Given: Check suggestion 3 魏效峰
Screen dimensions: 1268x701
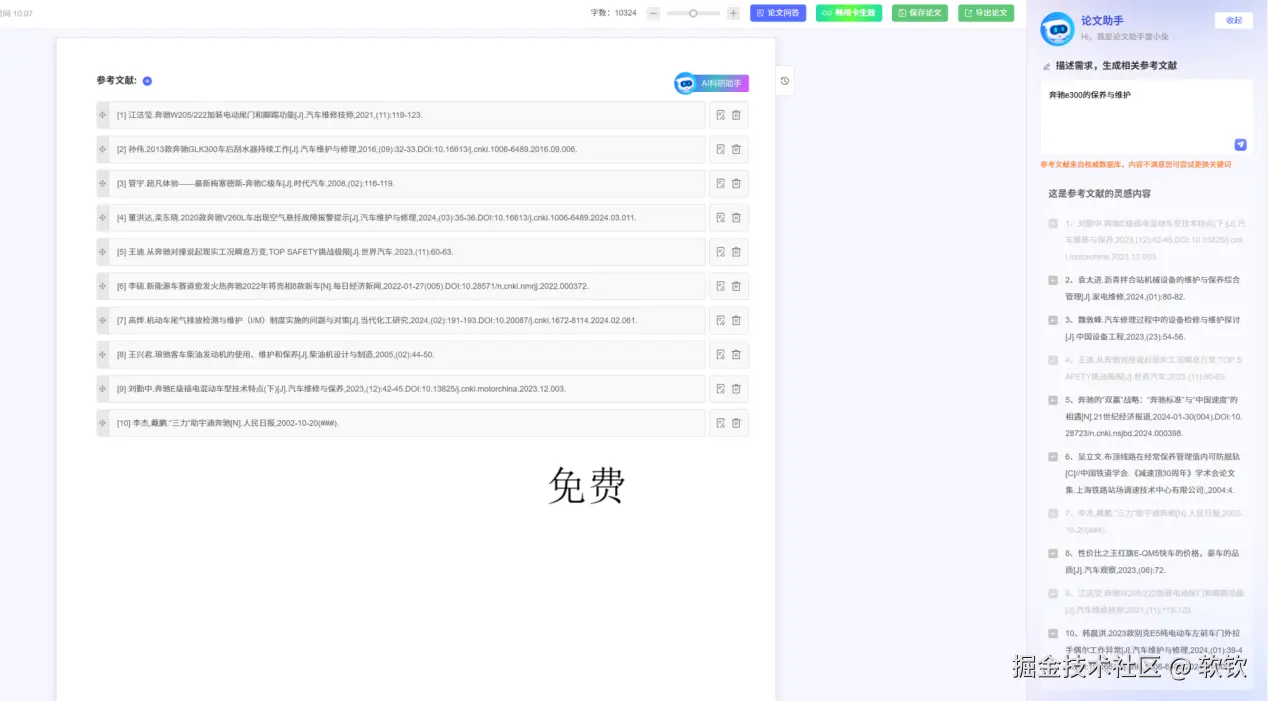Looking at the screenshot, I should point(1053,320).
